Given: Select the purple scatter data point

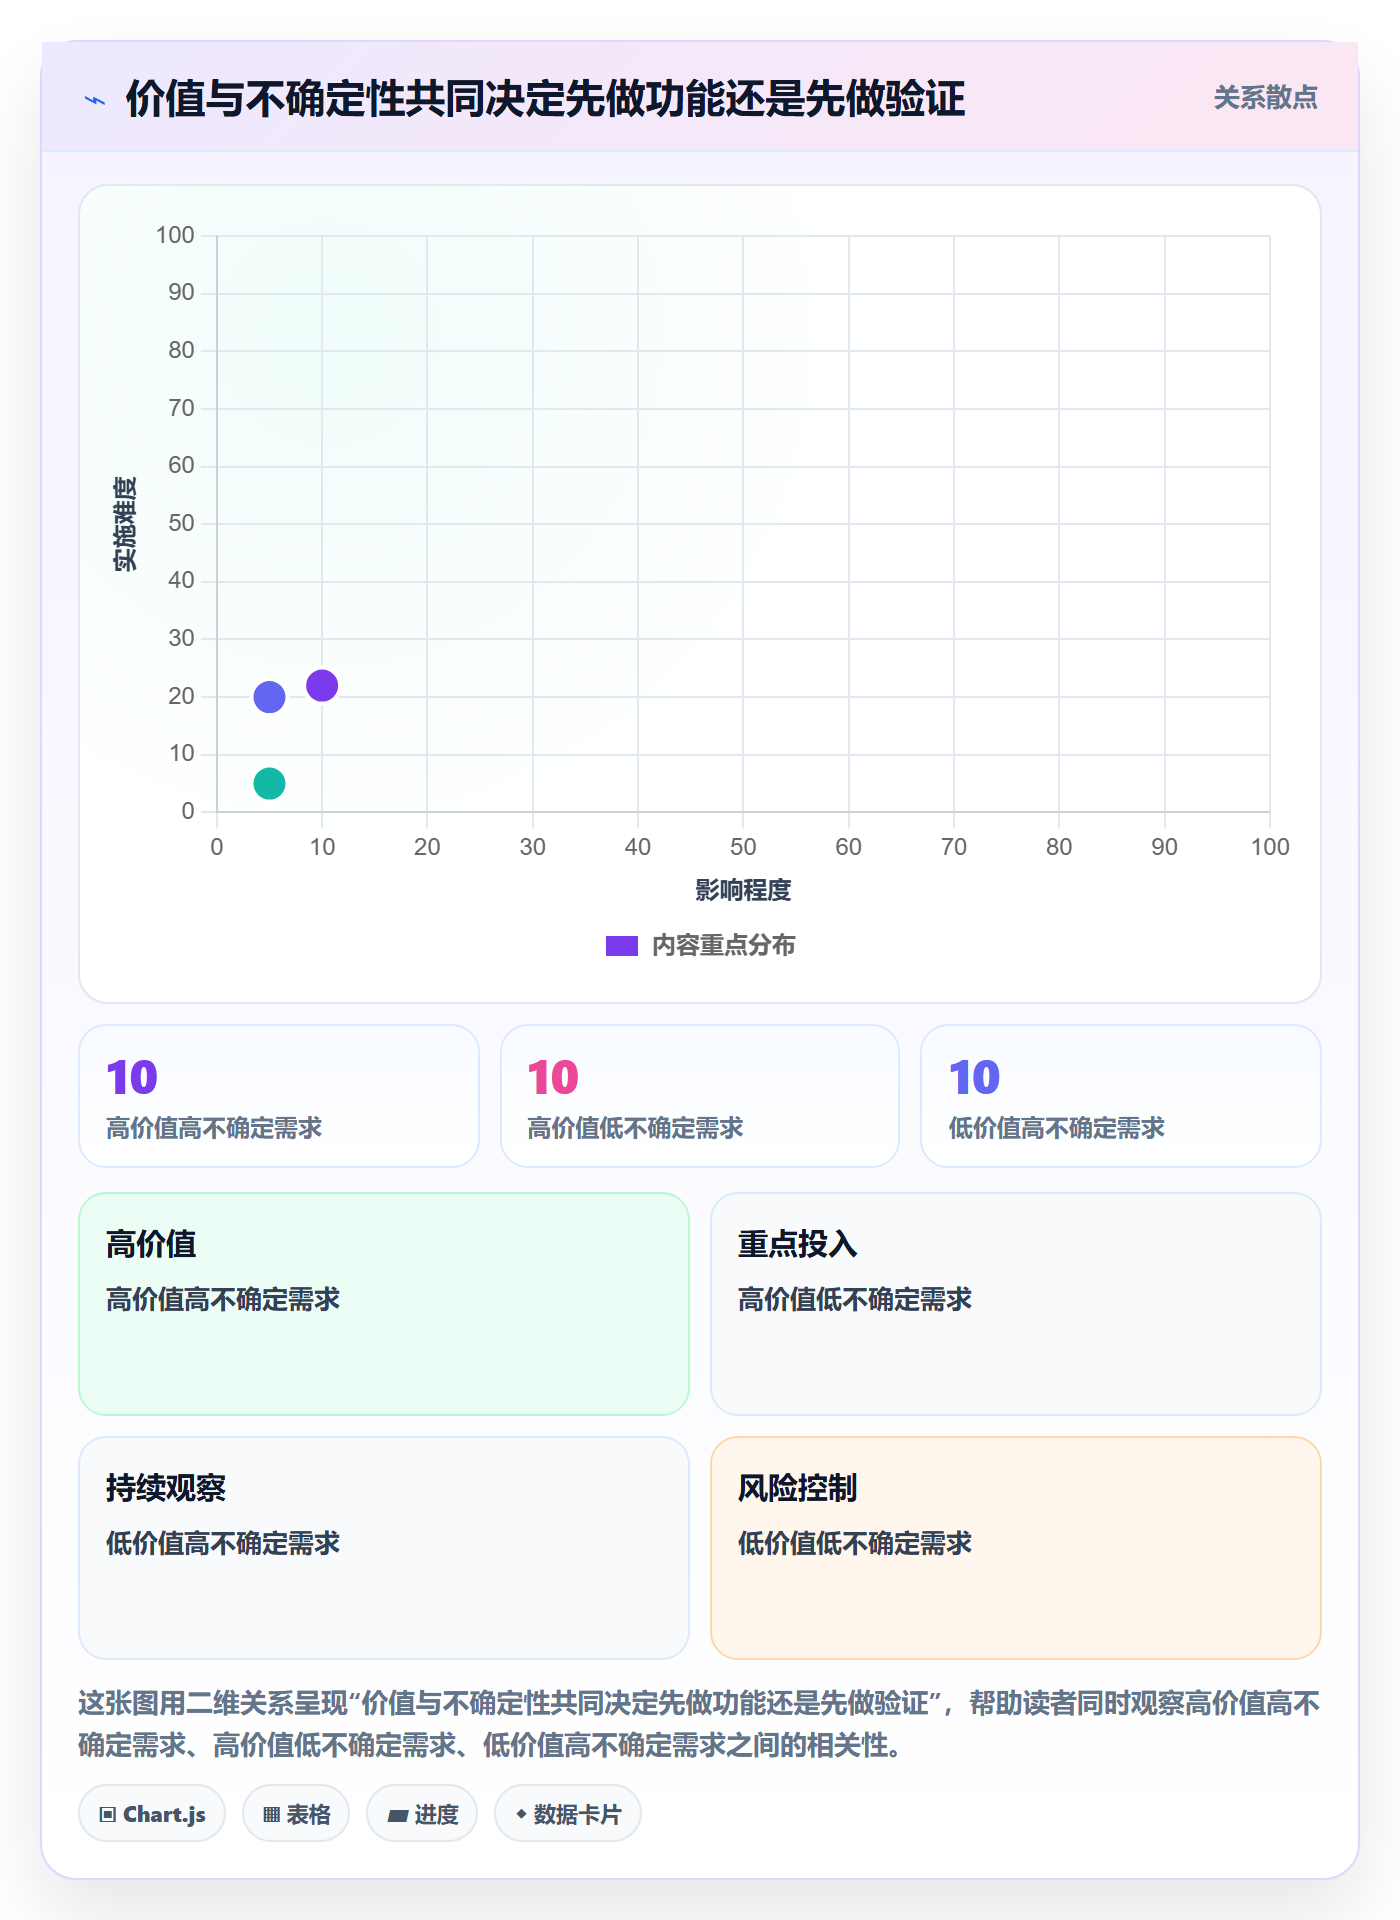Looking at the screenshot, I should 322,685.
